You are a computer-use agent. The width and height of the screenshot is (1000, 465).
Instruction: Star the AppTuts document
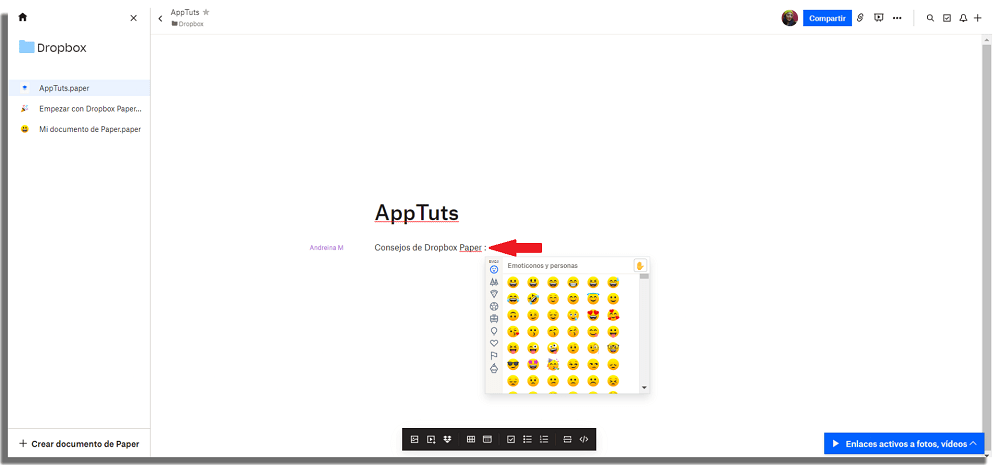206,12
